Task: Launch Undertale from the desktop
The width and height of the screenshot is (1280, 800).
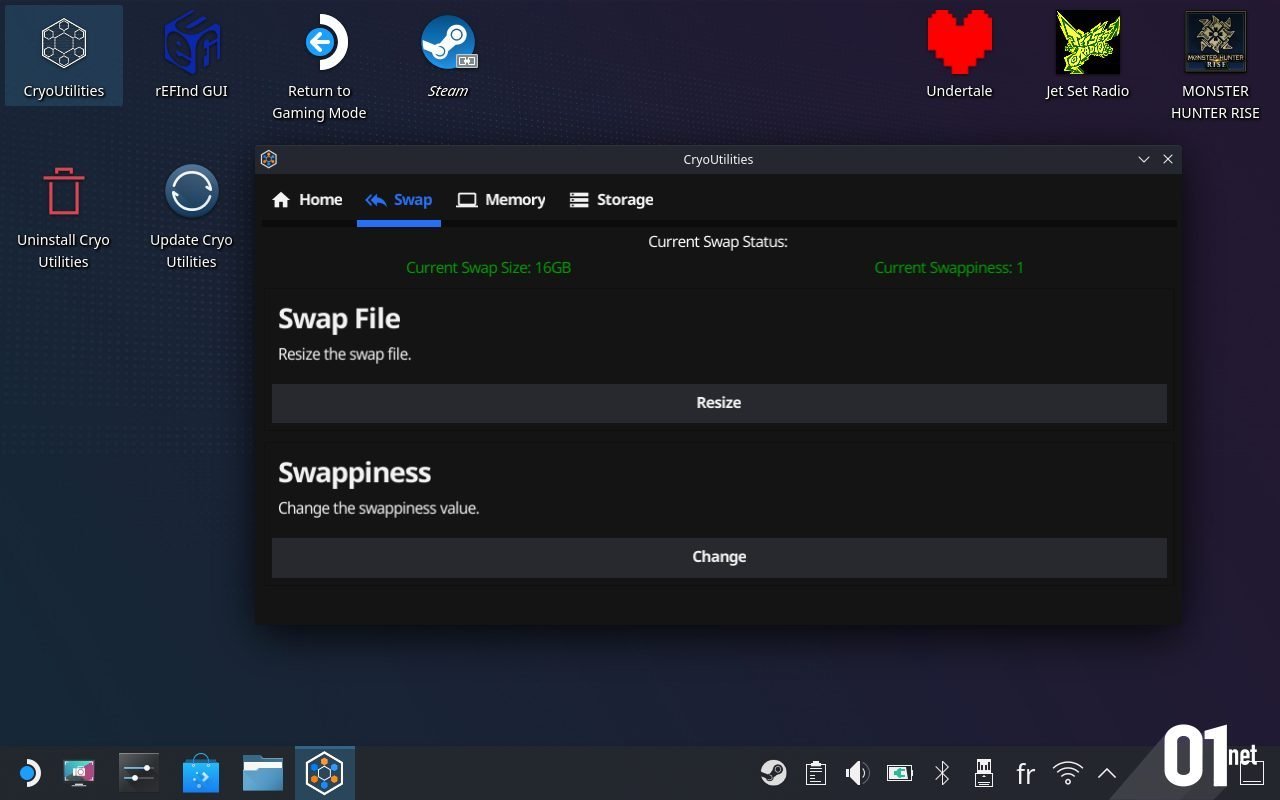Action: 959,56
